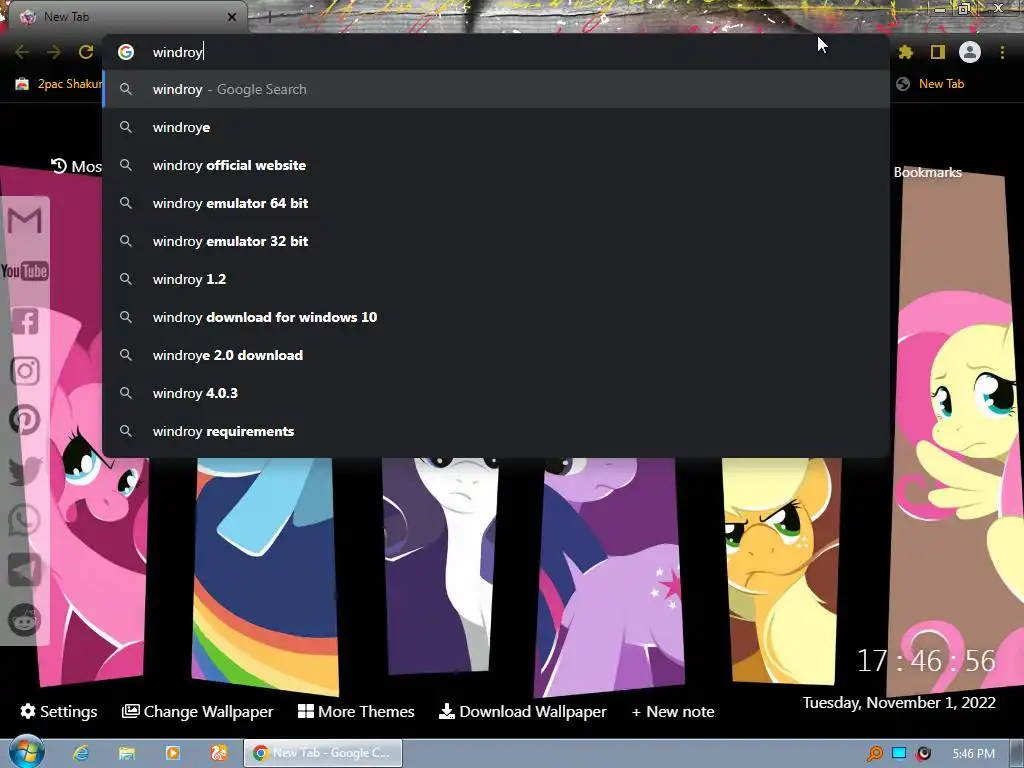Open File Explorer from taskbar
Image resolution: width=1024 pixels, height=768 pixels.
127,753
